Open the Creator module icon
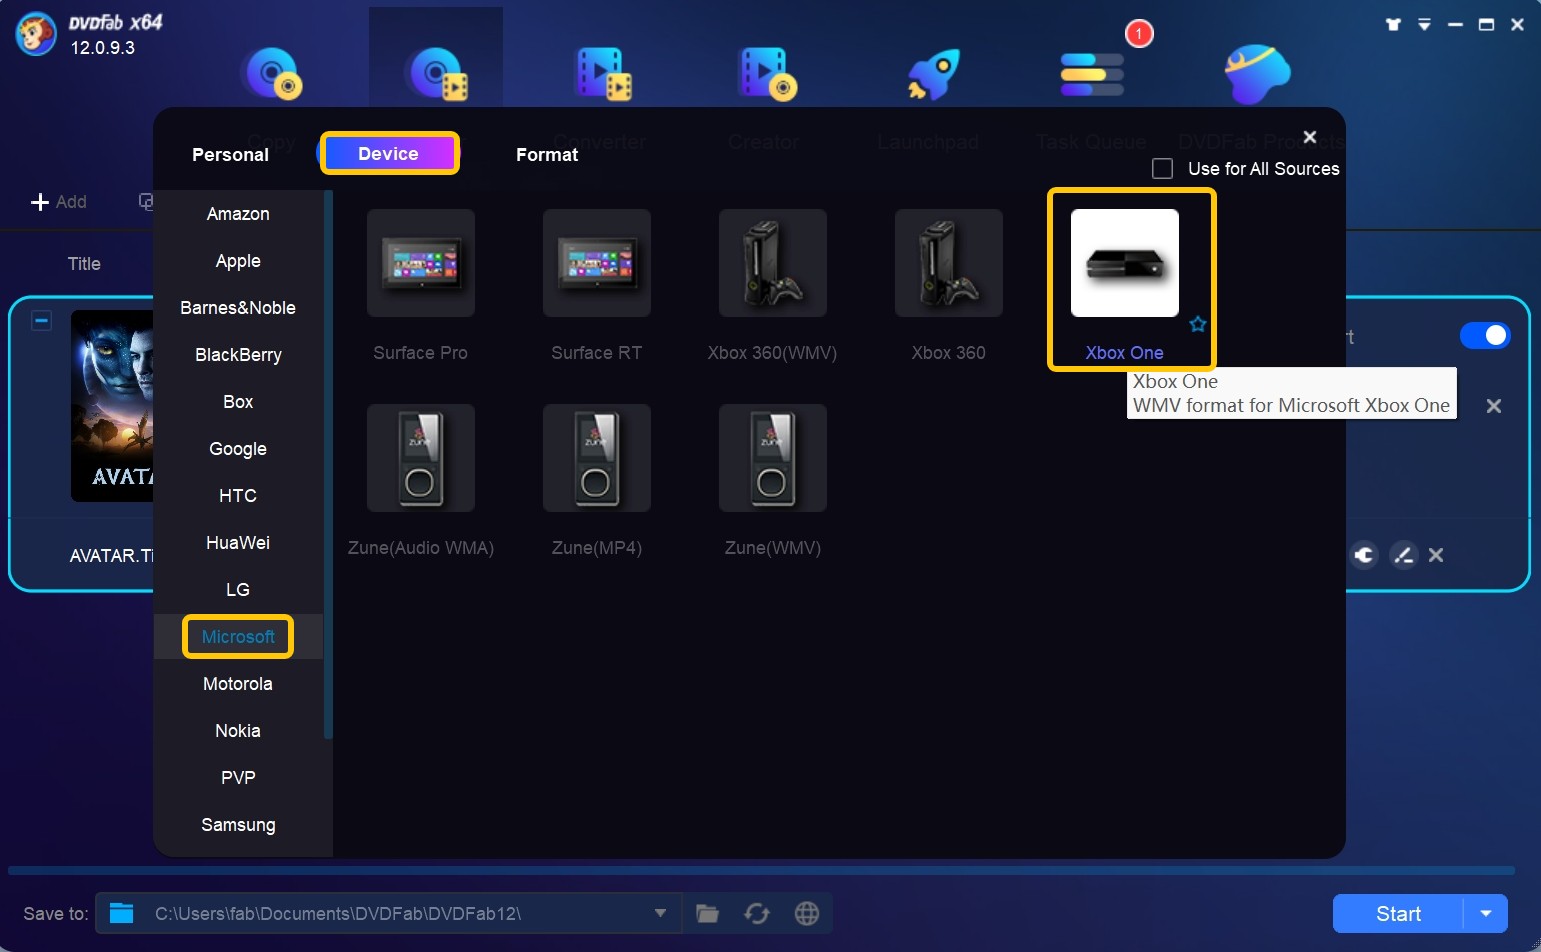Screen dimensions: 1541x952 (765, 73)
